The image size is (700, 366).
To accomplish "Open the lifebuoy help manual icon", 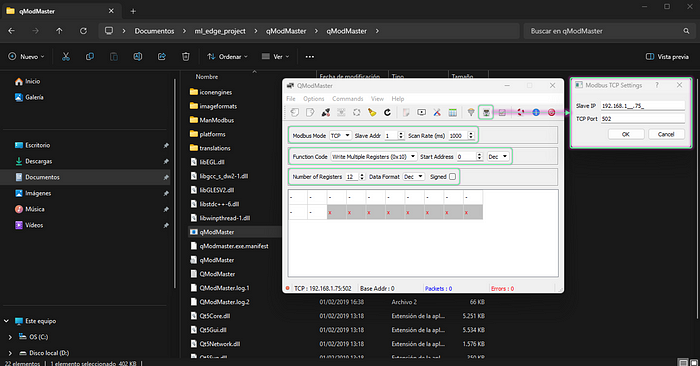I will [x=521, y=112].
